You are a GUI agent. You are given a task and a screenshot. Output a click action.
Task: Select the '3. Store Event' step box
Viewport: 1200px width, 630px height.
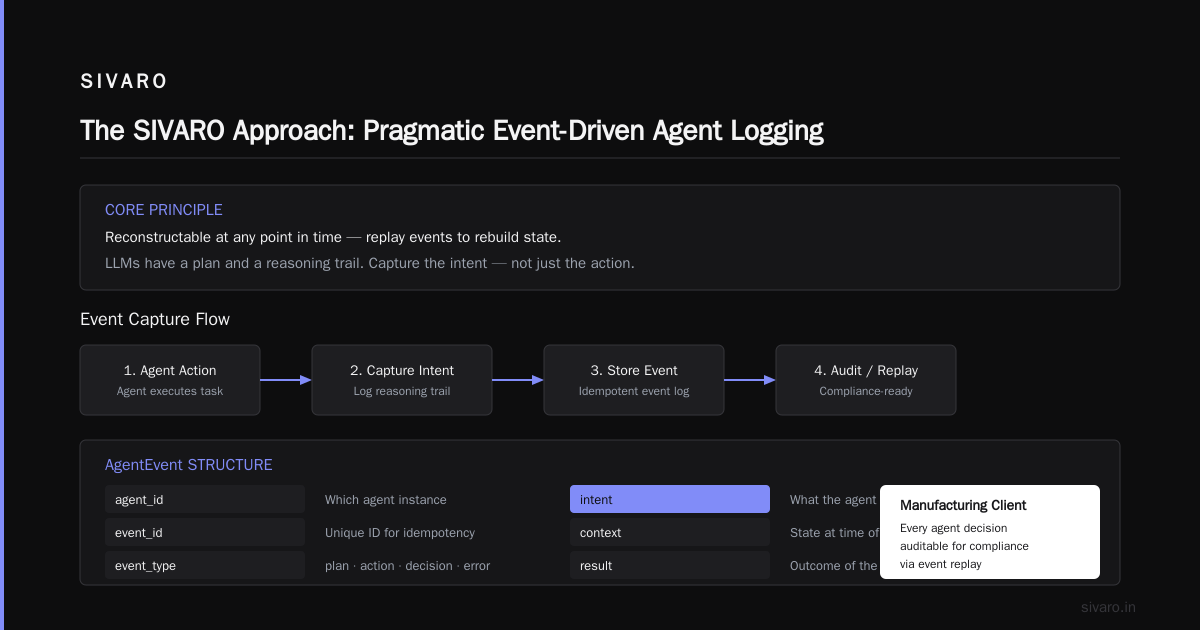pyautogui.click(x=634, y=380)
